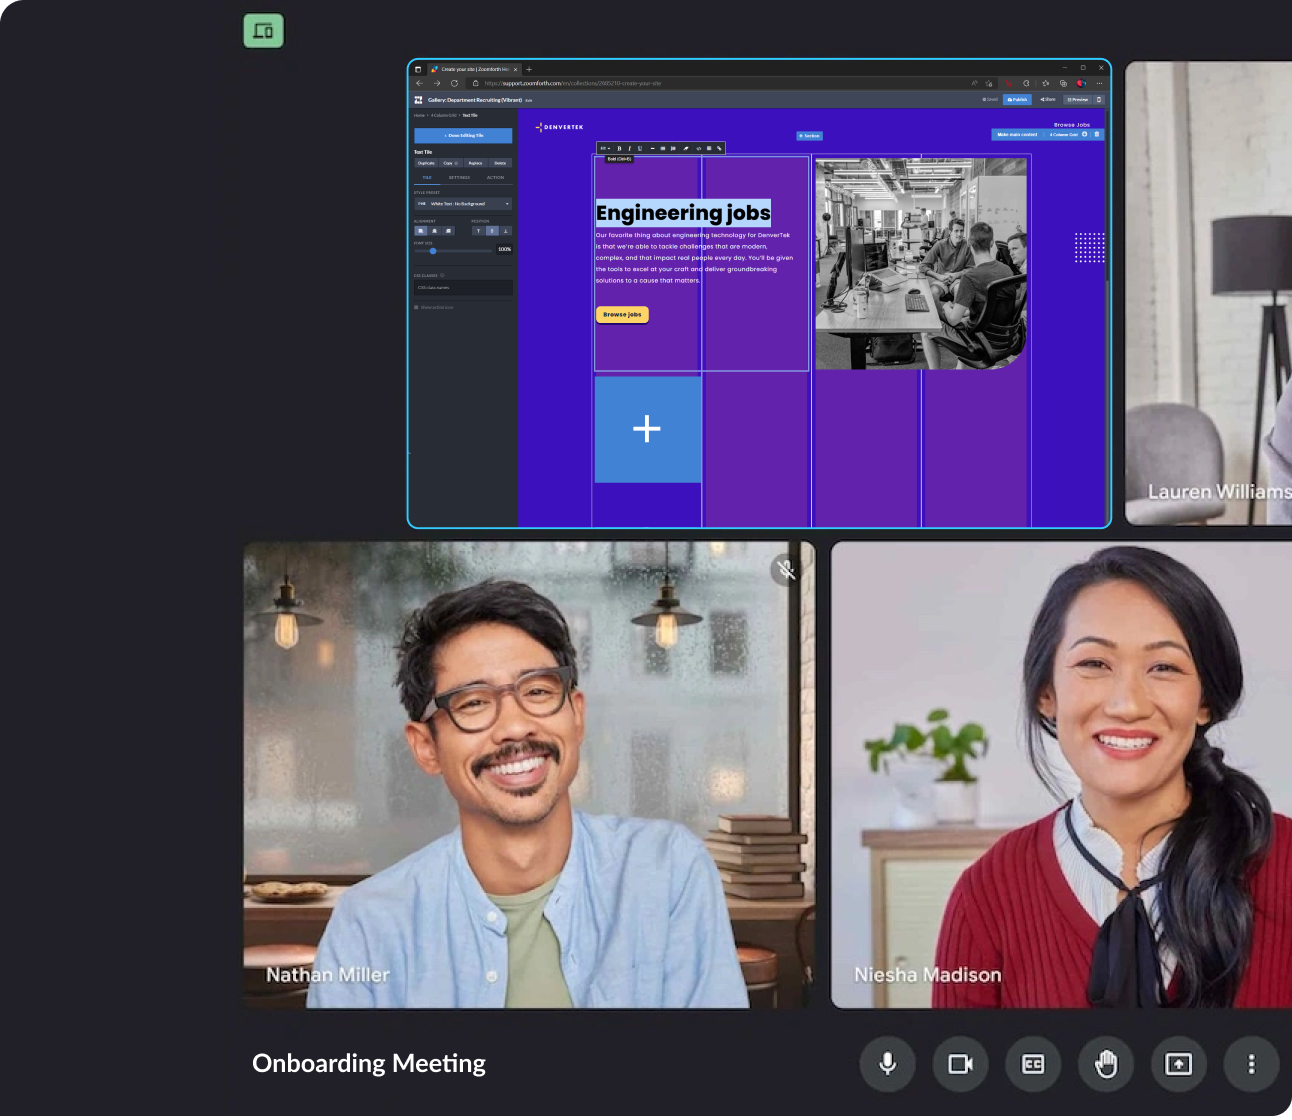
Task: Open the Style Preset dropdown
Action: tap(463, 204)
